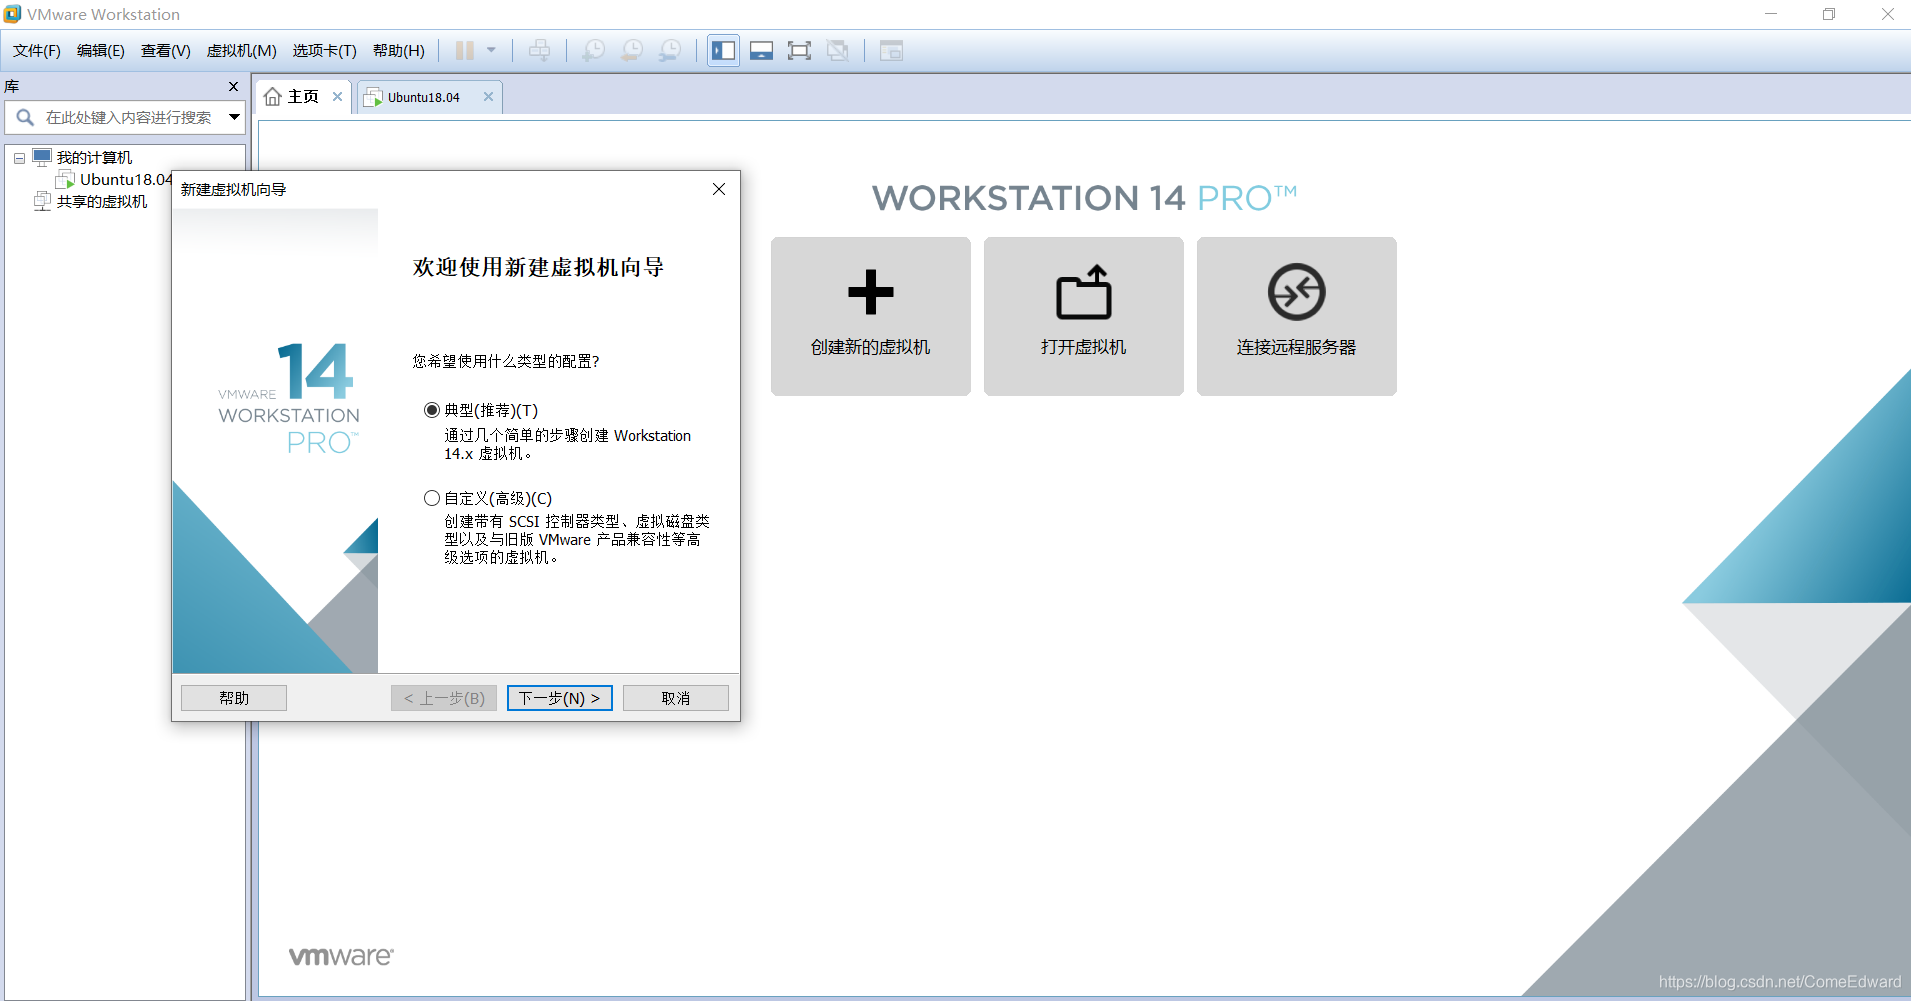Viewport: 1911px width, 1001px height.
Task: Close the 新建虚拟机向导 dialog
Action: pos(719,189)
